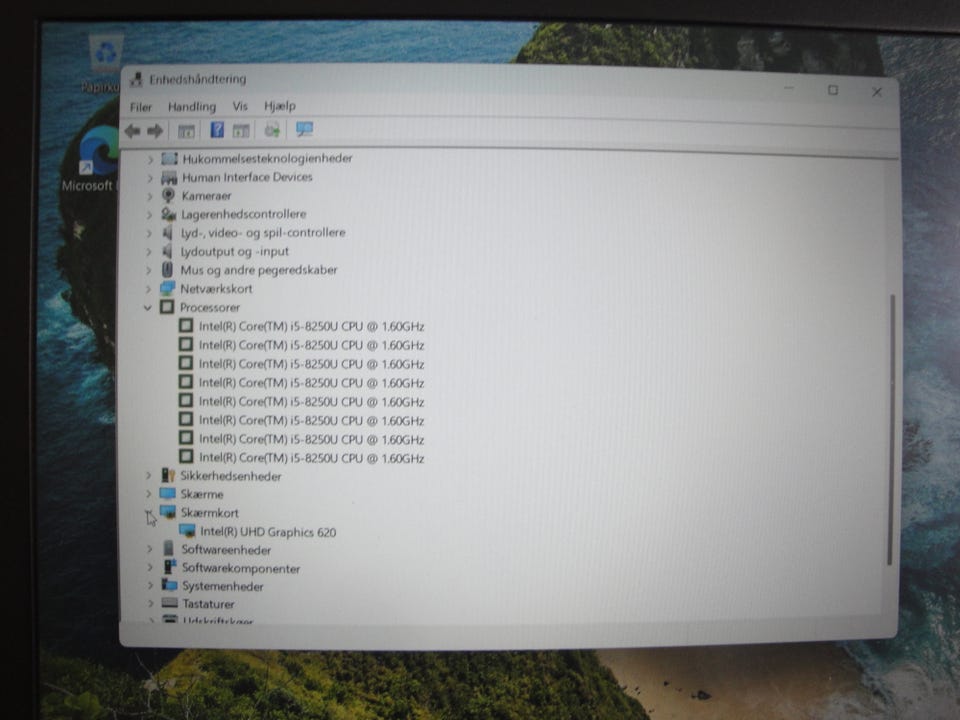Image resolution: width=960 pixels, height=720 pixels.
Task: Open the Vis menu
Action: (x=240, y=106)
